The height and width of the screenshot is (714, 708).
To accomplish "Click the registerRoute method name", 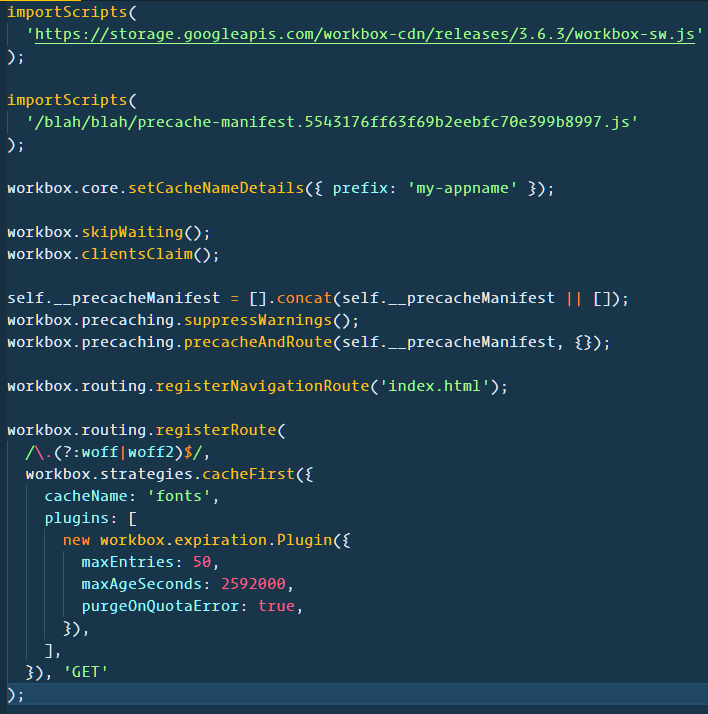I will tap(216, 430).
